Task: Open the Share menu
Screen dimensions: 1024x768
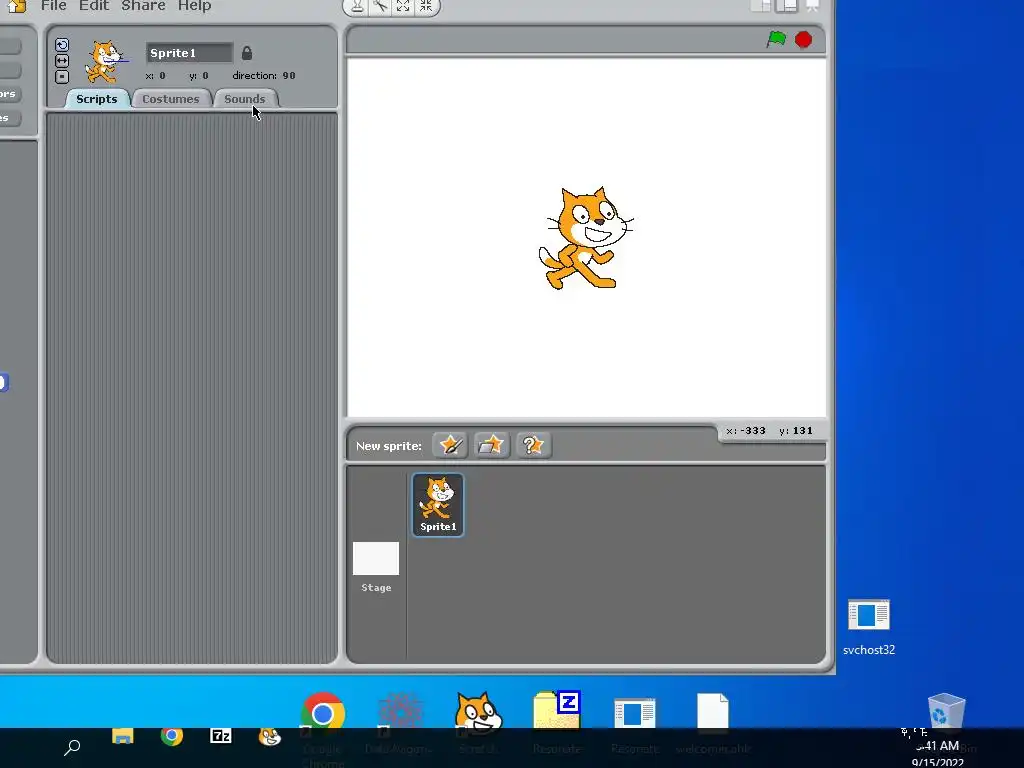Action: 143,6
